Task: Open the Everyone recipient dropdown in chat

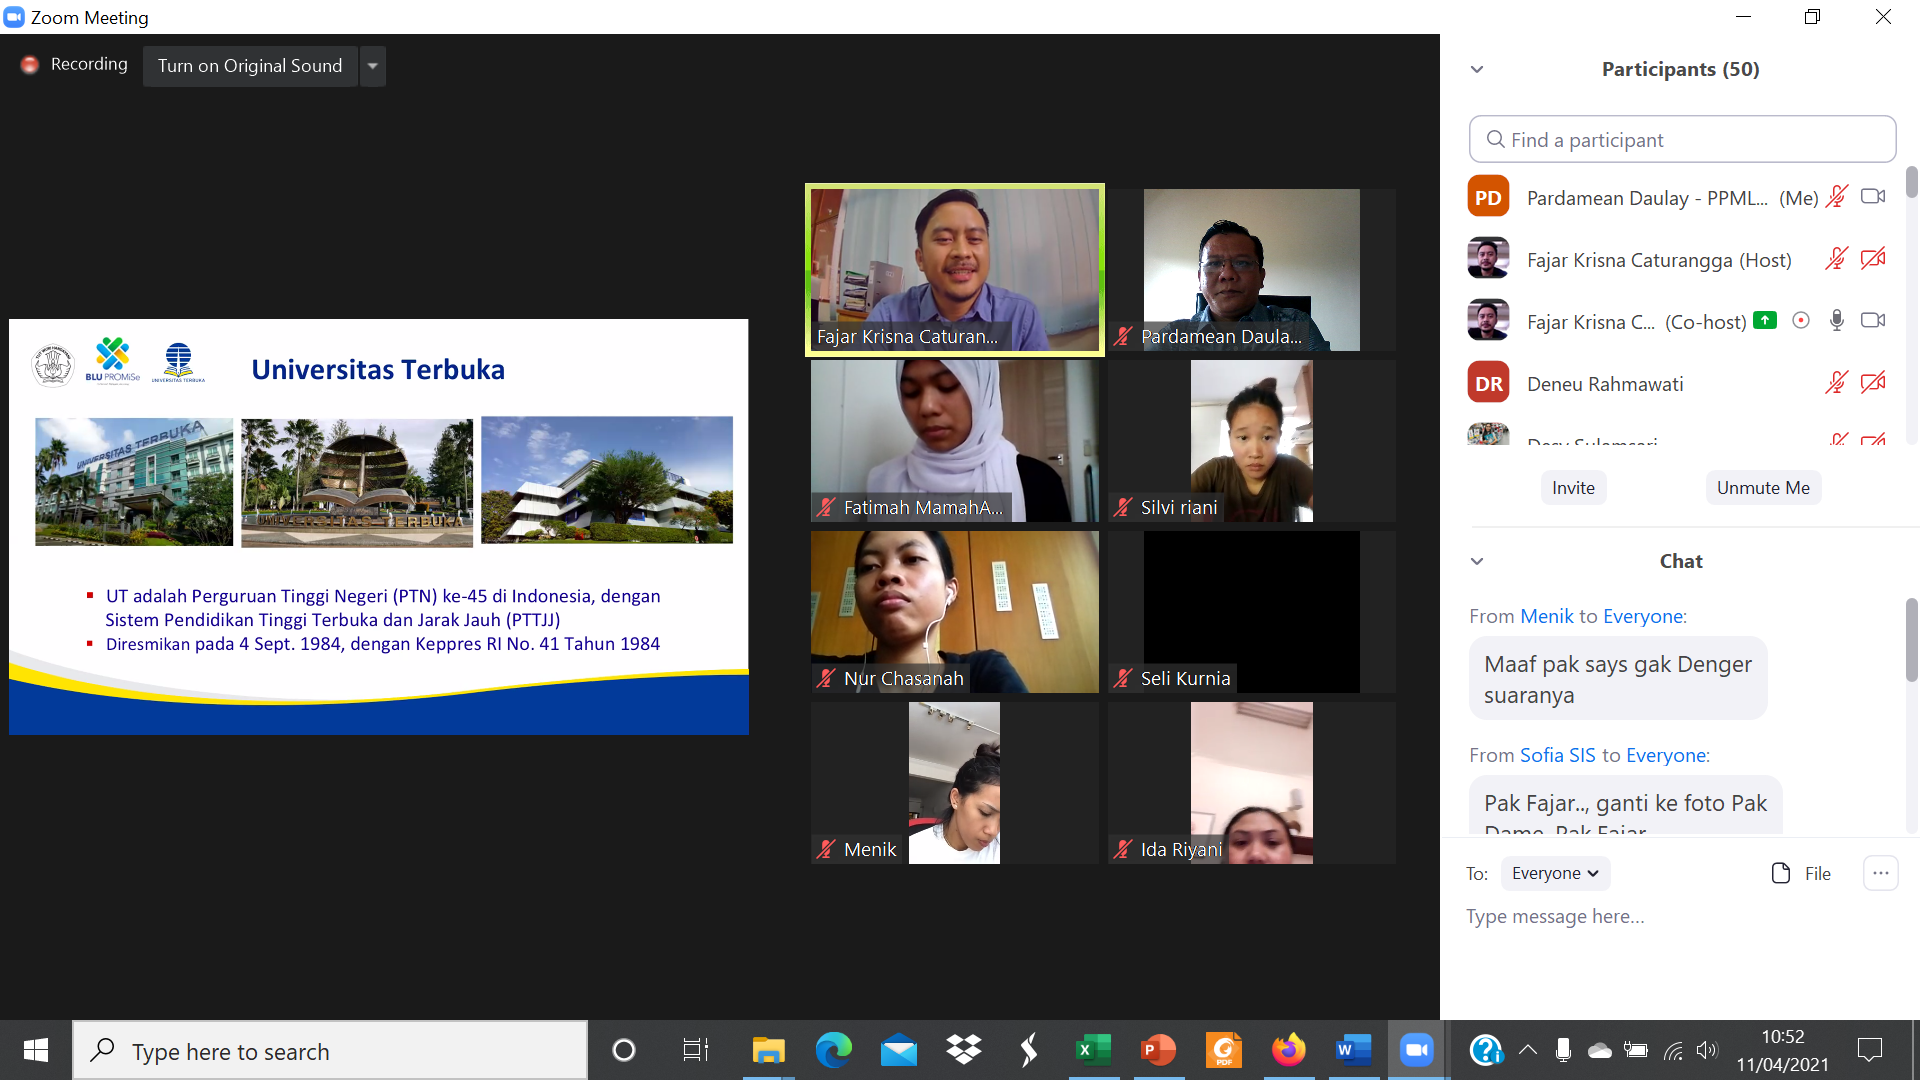Action: pyautogui.click(x=1555, y=873)
